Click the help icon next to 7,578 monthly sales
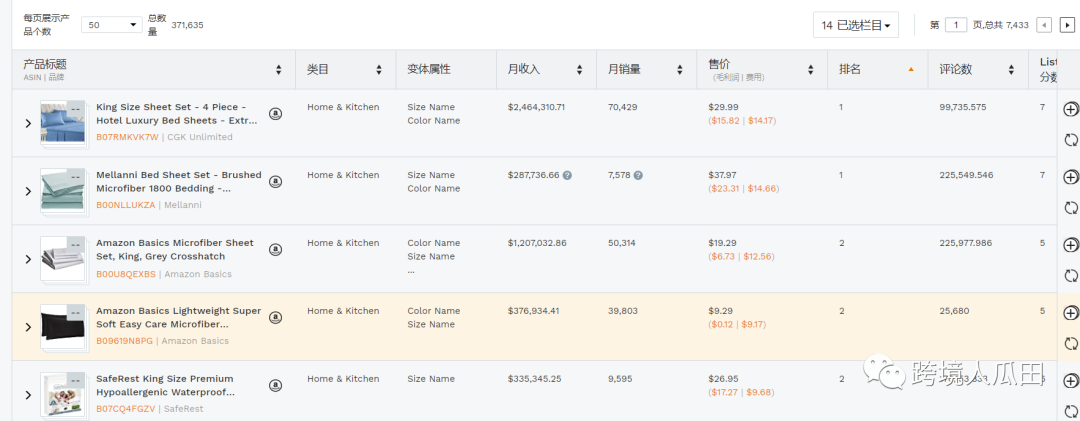This screenshot has width=1080, height=421. (x=638, y=175)
